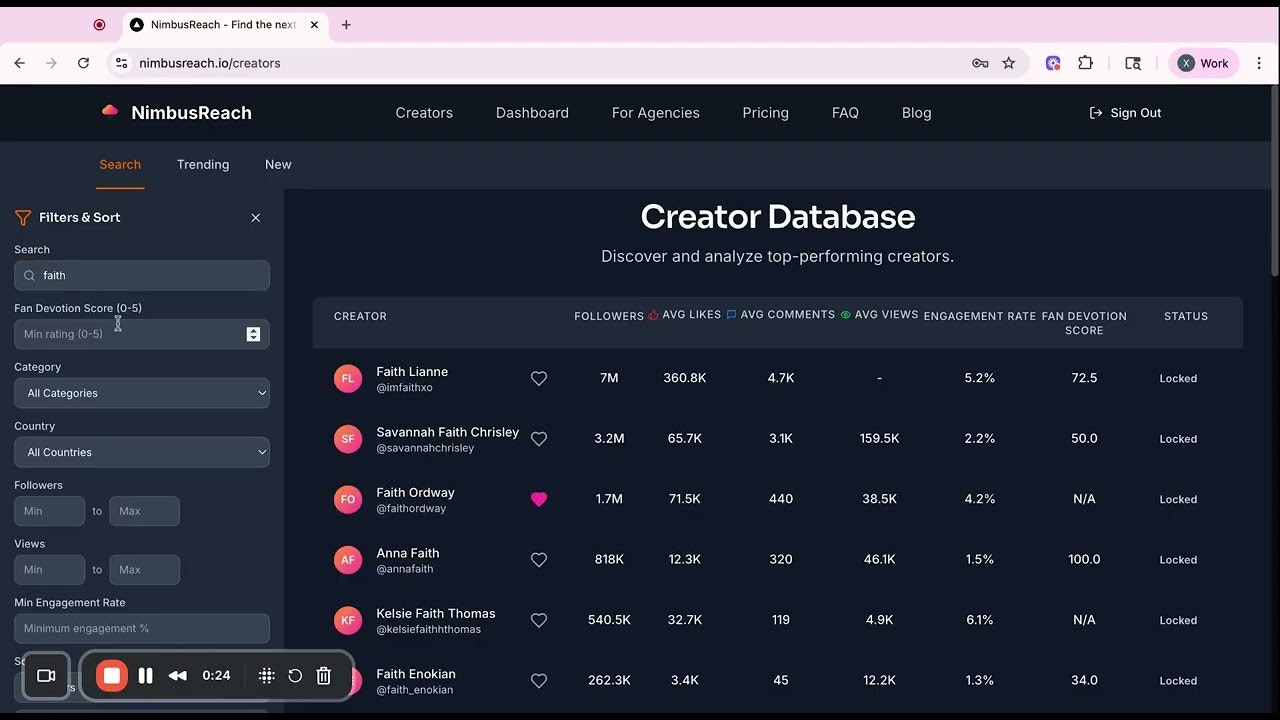Favorite Faith Lianne with heart icon

point(539,379)
